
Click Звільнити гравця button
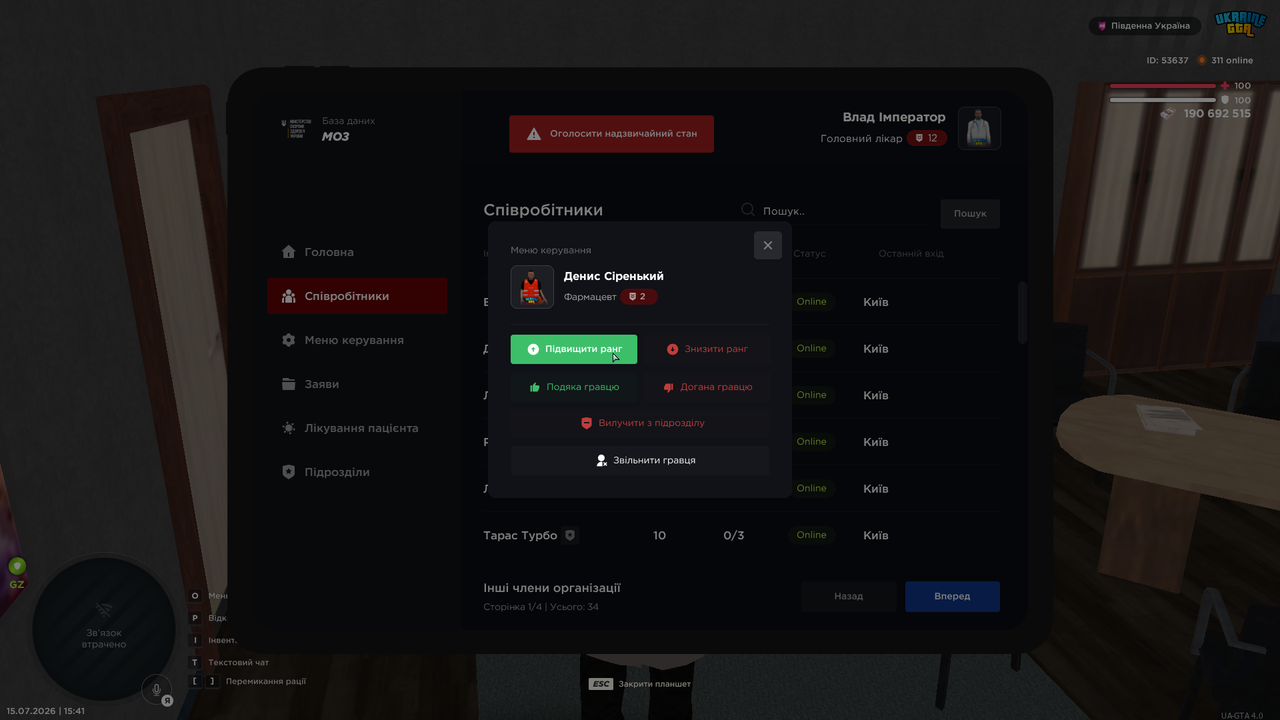coord(640,460)
